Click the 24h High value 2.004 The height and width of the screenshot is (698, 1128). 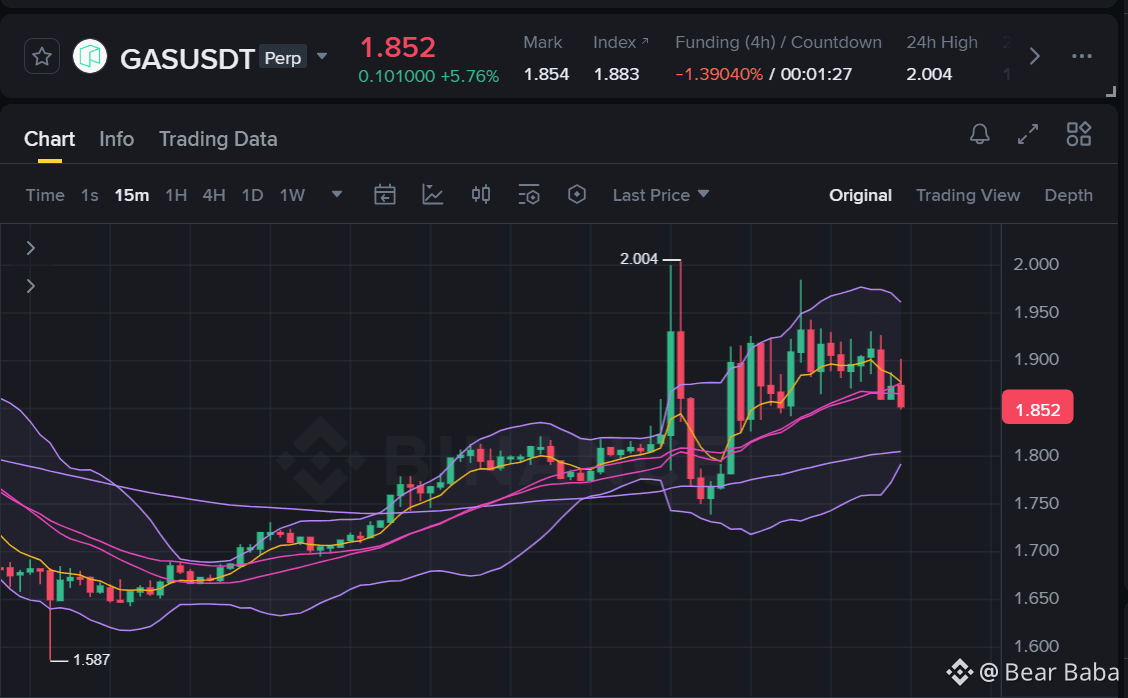click(929, 74)
